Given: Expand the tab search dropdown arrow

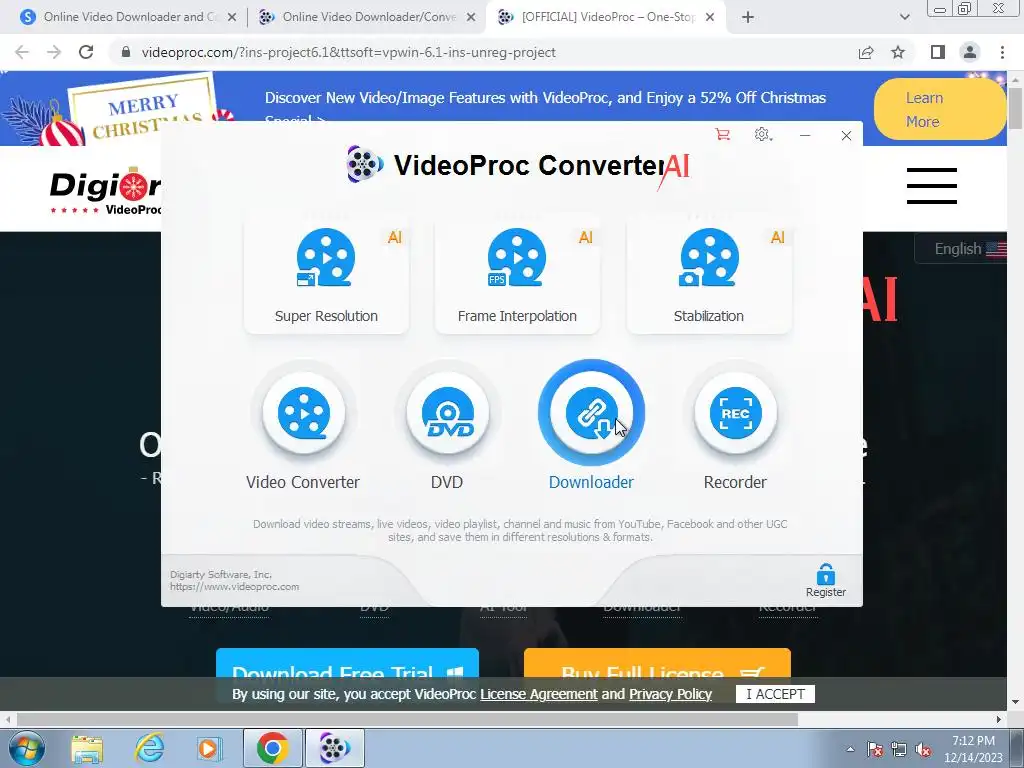Looking at the screenshot, I should tap(904, 17).
